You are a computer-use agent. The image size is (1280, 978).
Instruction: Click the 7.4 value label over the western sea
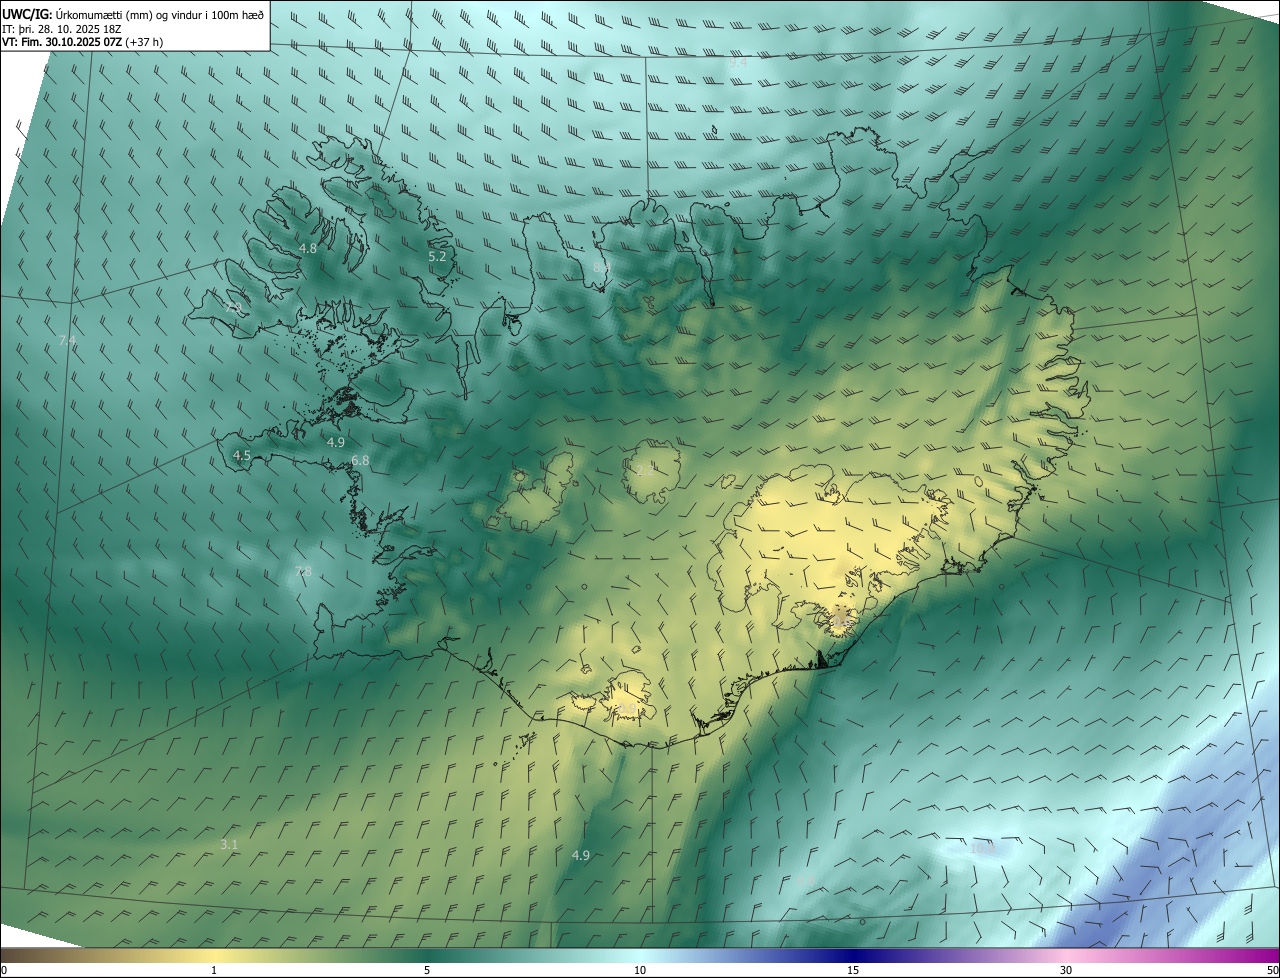tap(67, 341)
